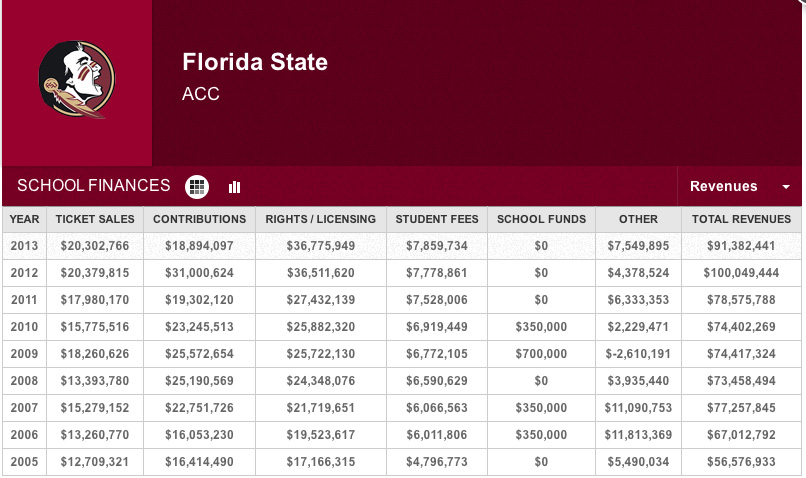Sort by Ticket Sales column header
Viewport: 806px width, 478px height.
click(93, 219)
